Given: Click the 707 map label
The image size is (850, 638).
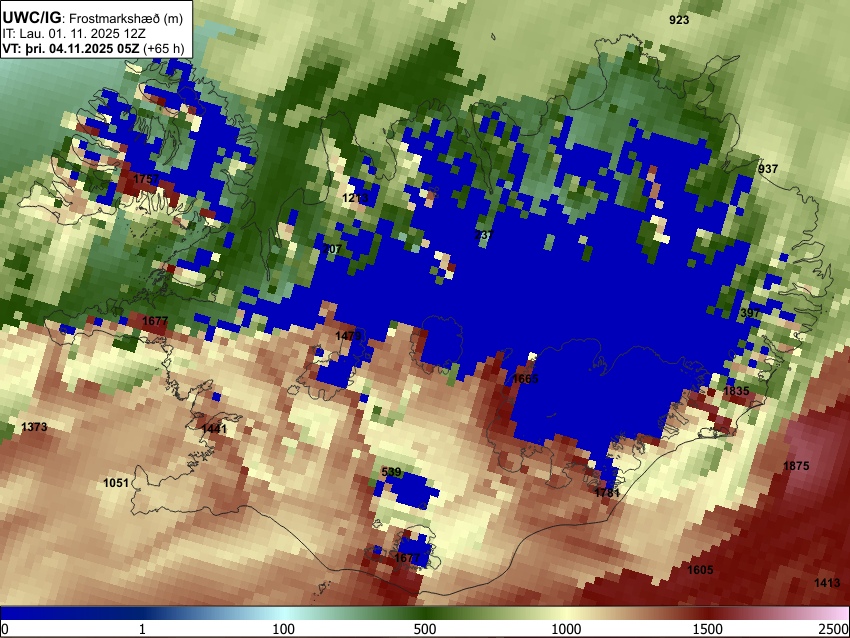Looking at the screenshot, I should [332, 249].
